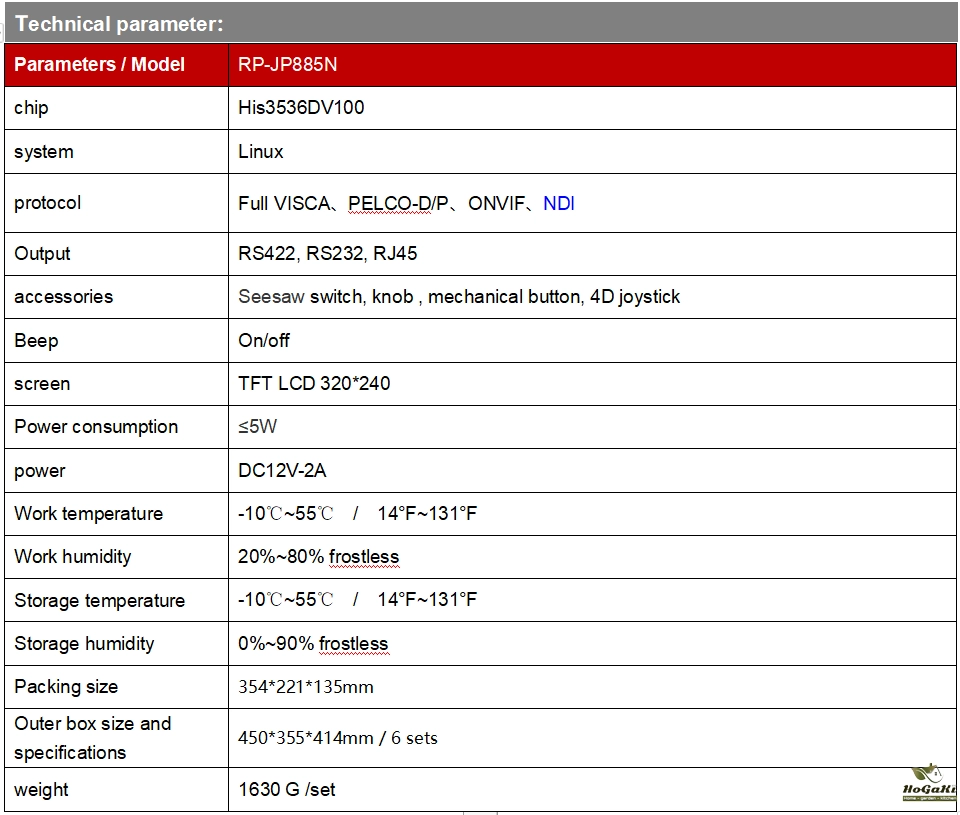The image size is (960, 815).
Task: Click the "Work temperature" row label
Action: [x=88, y=514]
